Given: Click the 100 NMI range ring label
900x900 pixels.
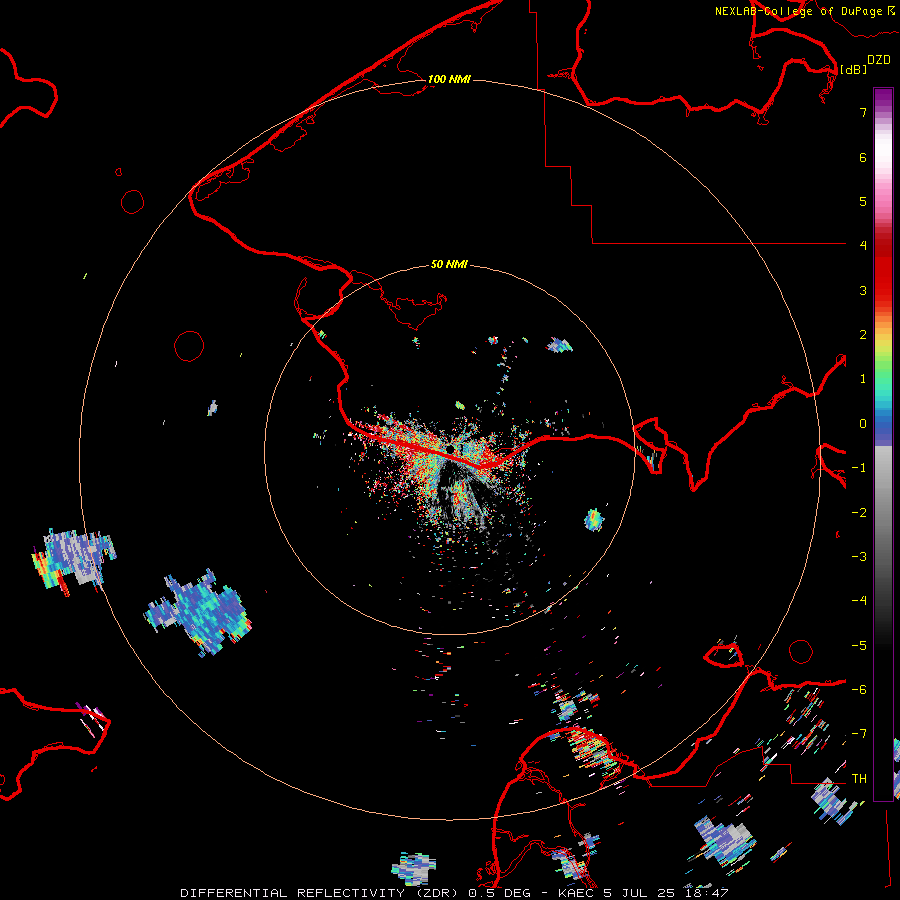Looking at the screenshot, I should [x=449, y=79].
